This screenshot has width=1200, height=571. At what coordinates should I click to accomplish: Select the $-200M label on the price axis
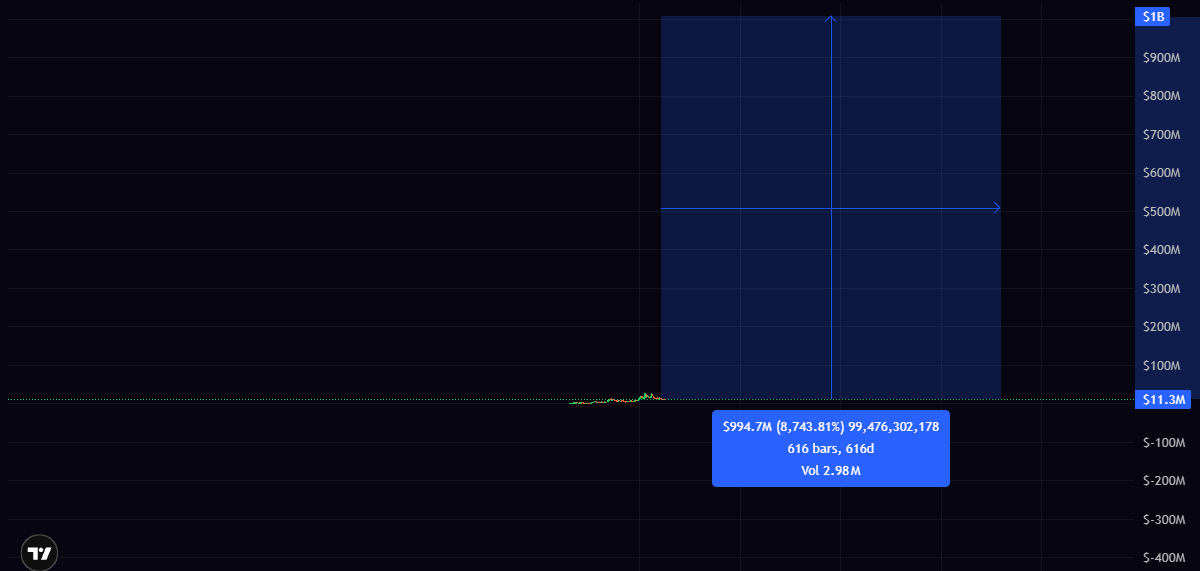tap(1164, 481)
